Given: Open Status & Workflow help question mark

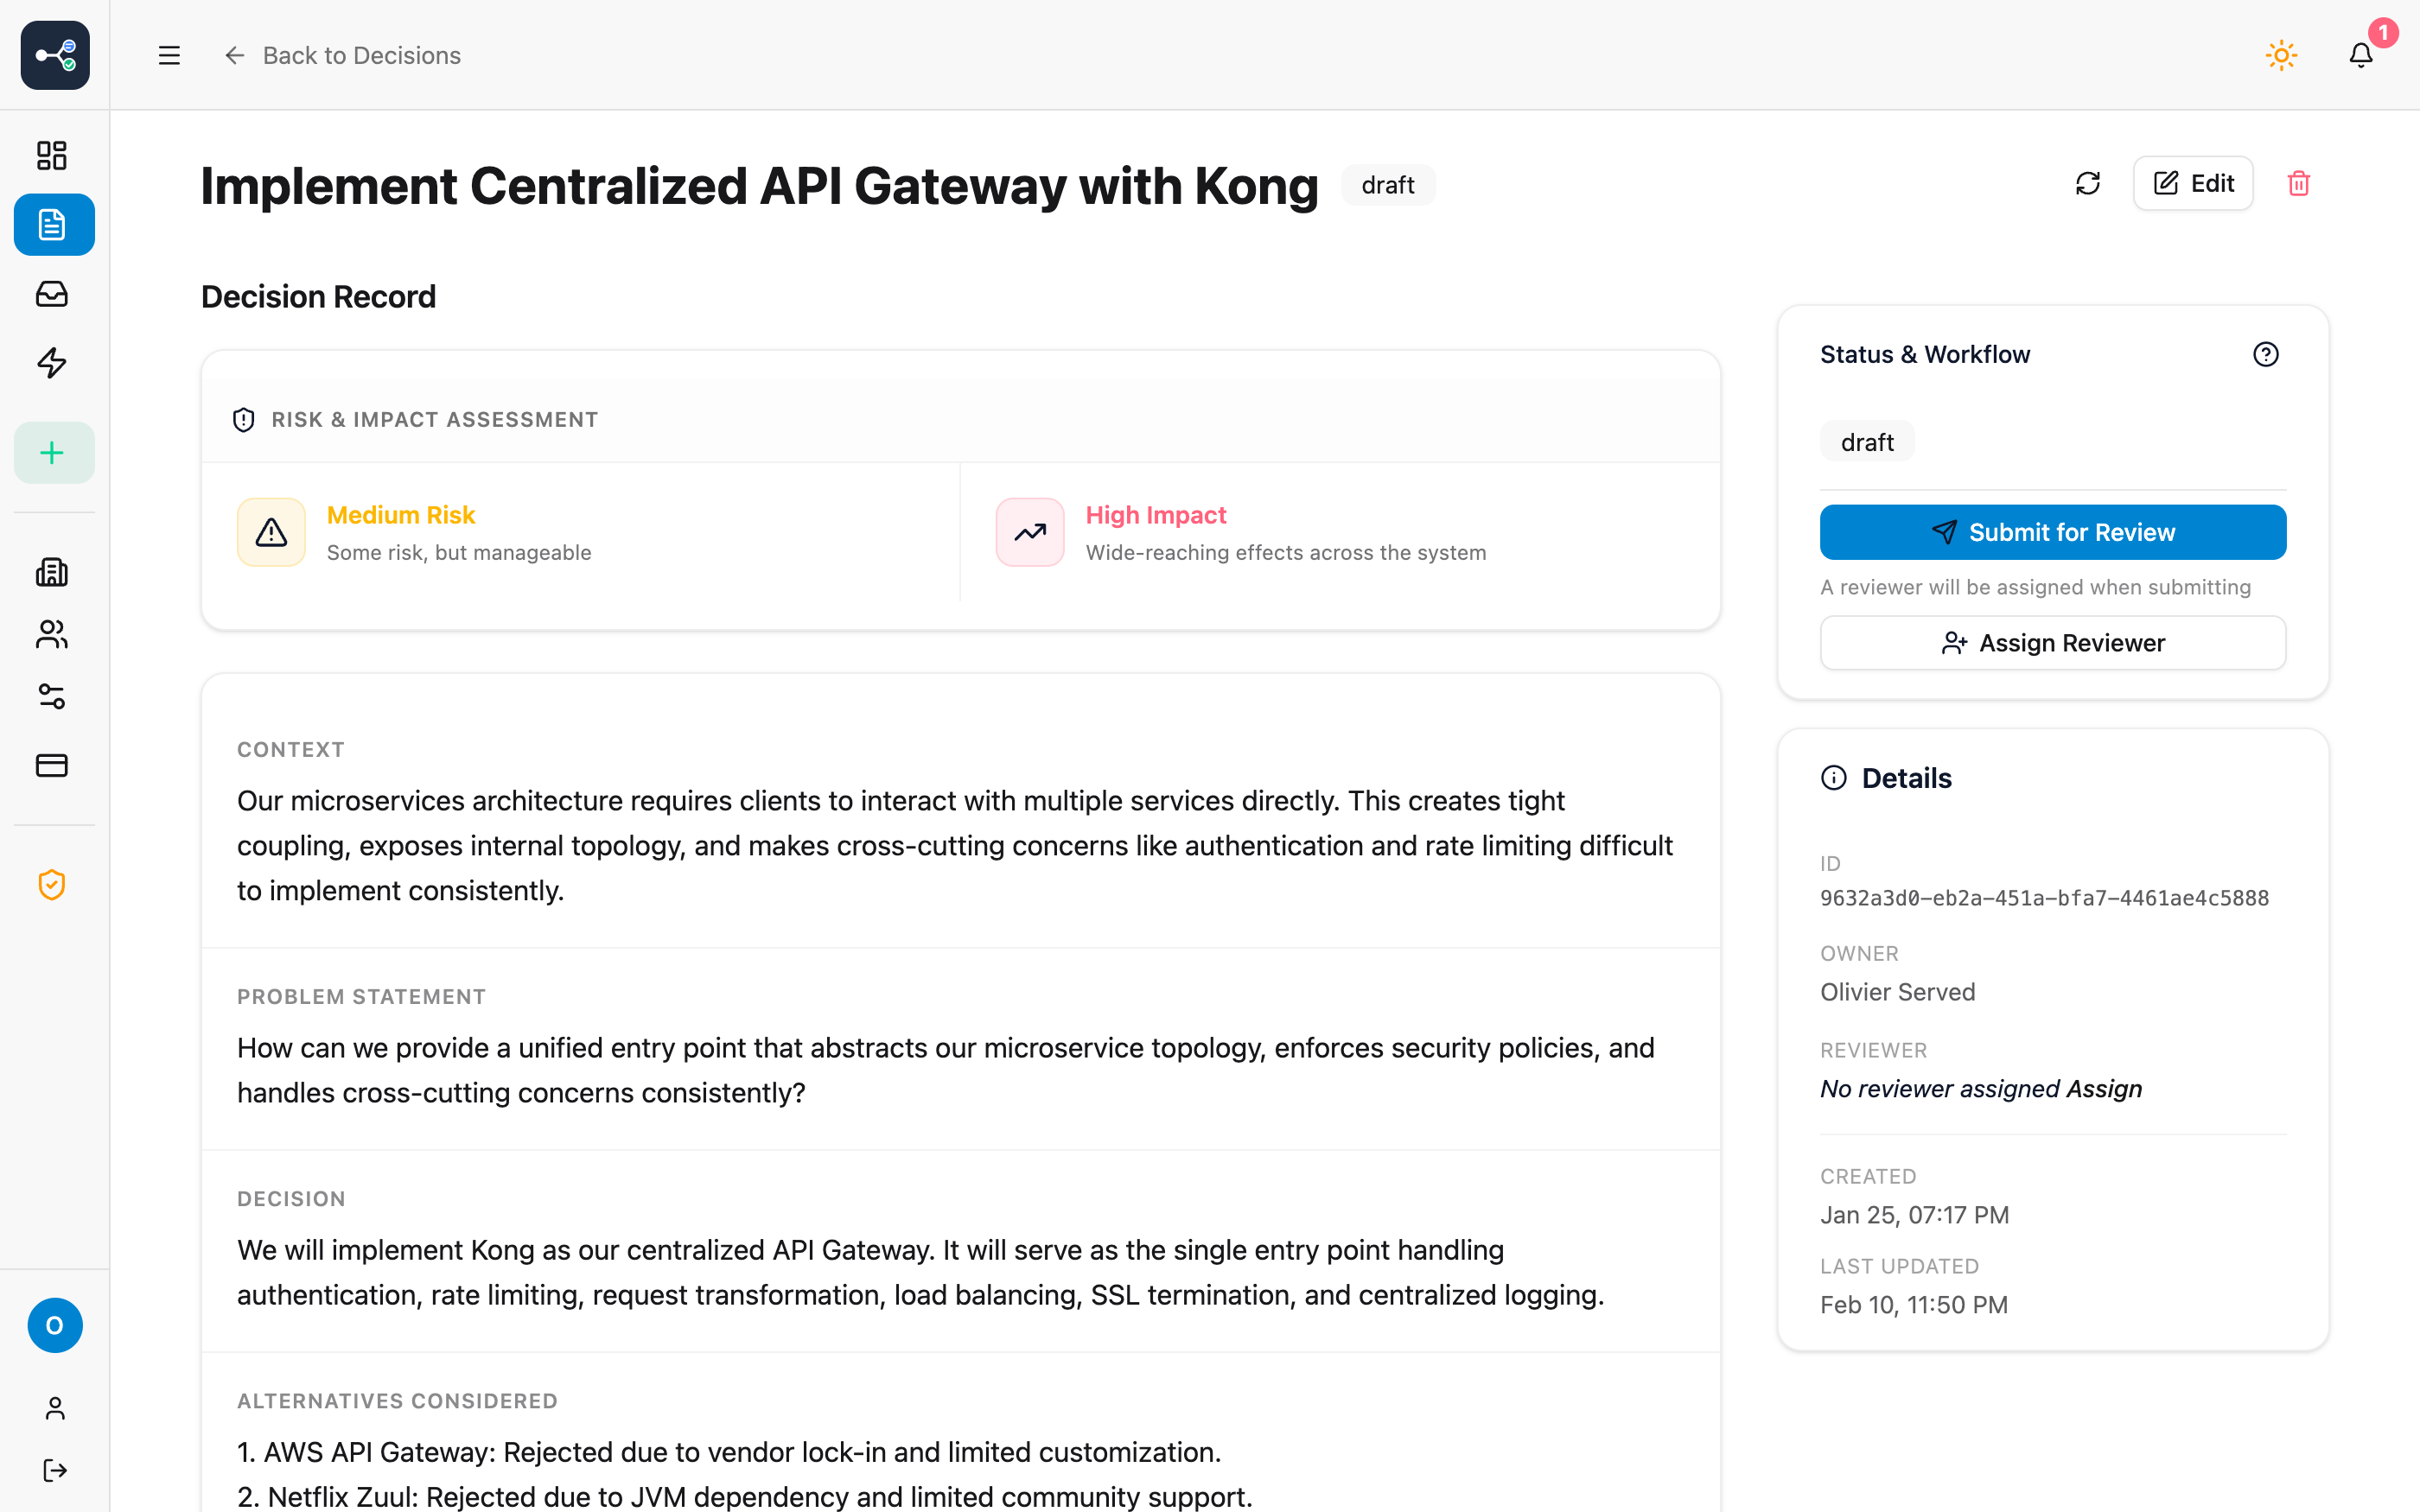Looking at the screenshot, I should click(2266, 353).
